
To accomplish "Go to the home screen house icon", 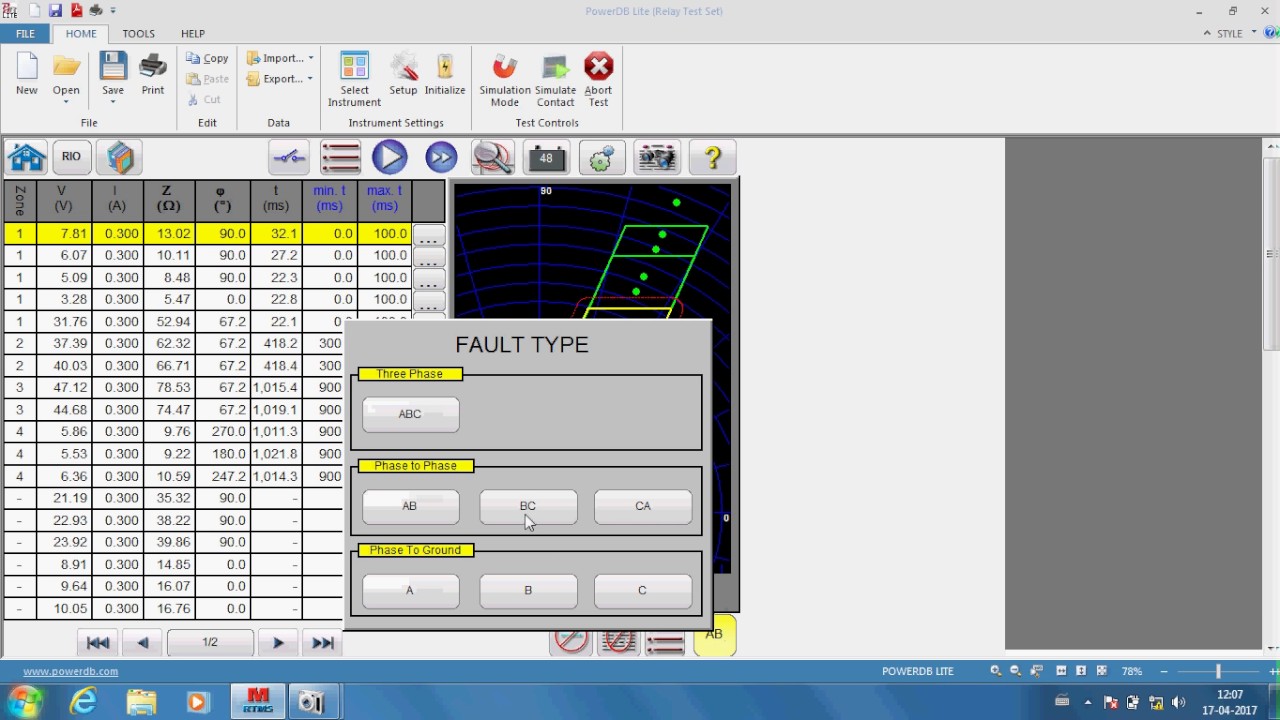I will coord(26,157).
